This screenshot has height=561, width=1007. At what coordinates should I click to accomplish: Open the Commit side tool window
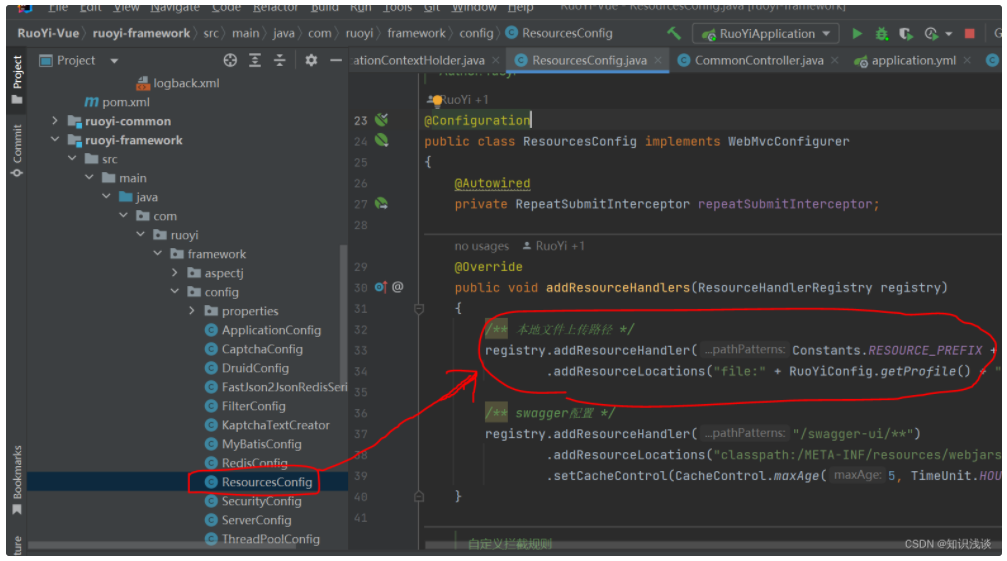(x=17, y=151)
